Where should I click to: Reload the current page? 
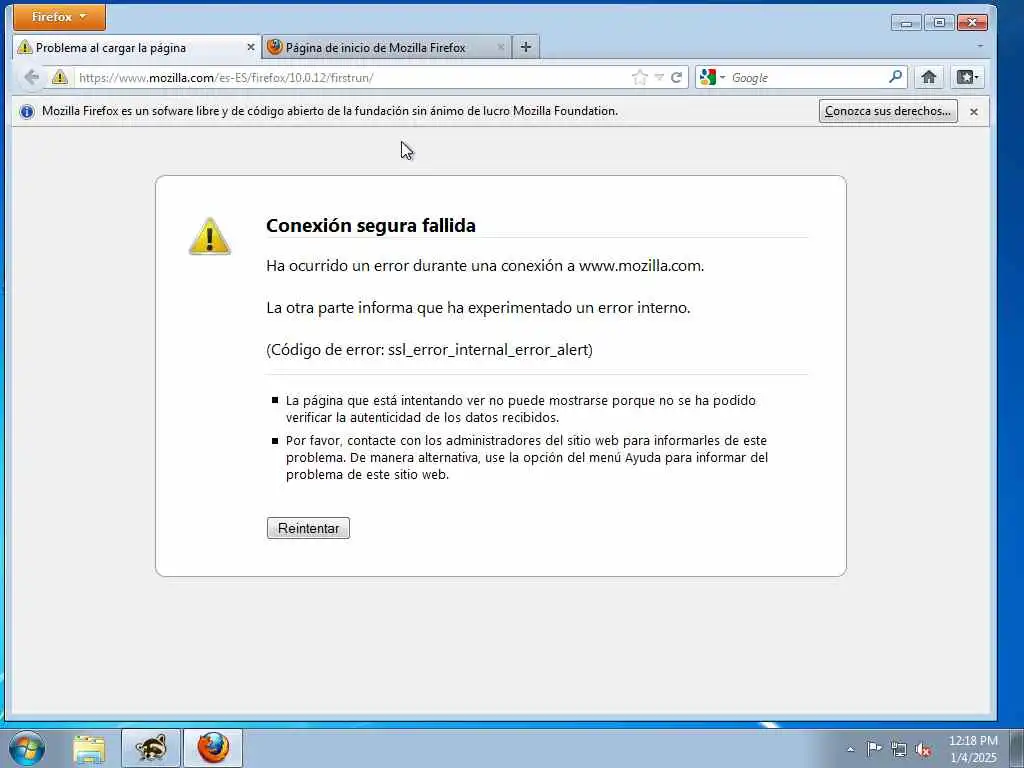click(677, 78)
